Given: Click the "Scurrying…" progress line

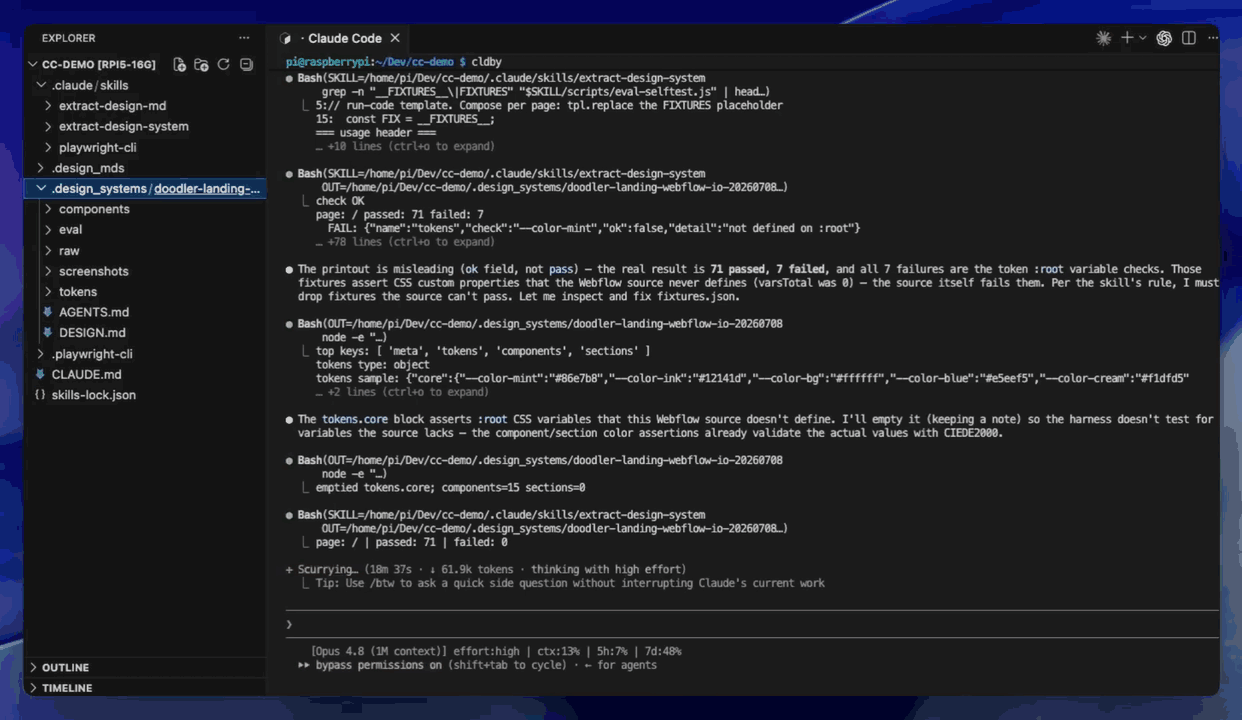Looking at the screenshot, I should point(485,569).
